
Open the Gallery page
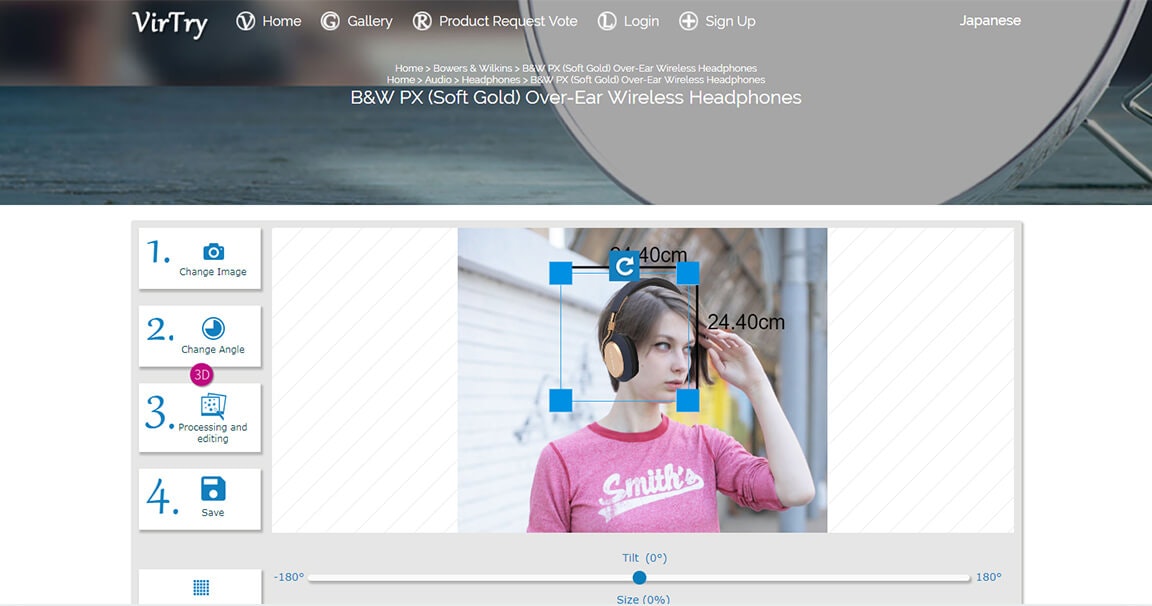click(370, 21)
